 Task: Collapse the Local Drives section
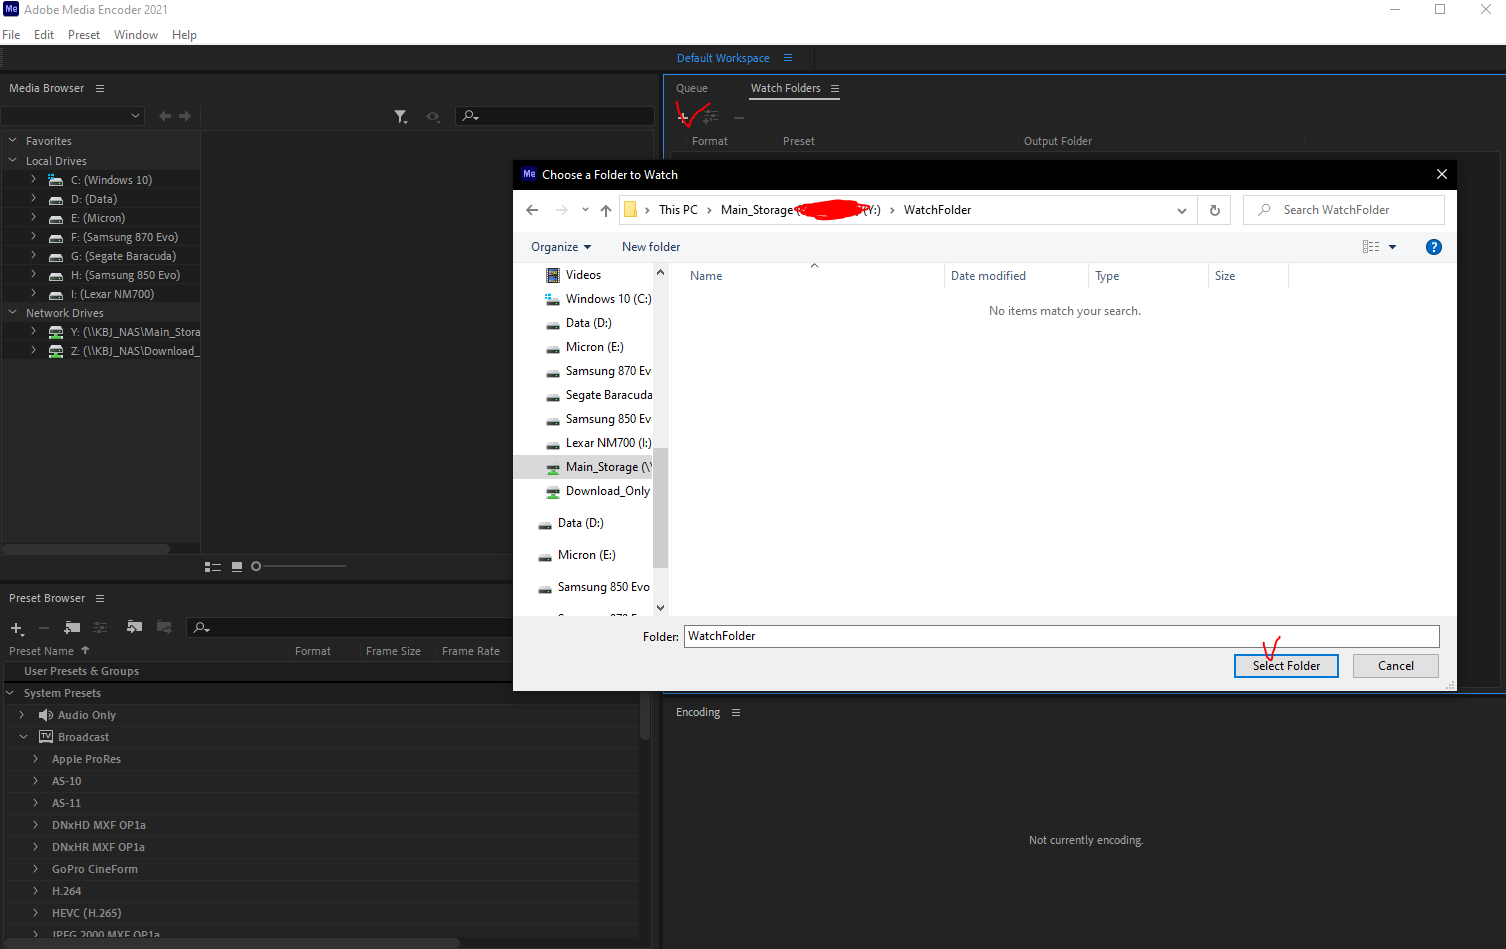[13, 160]
